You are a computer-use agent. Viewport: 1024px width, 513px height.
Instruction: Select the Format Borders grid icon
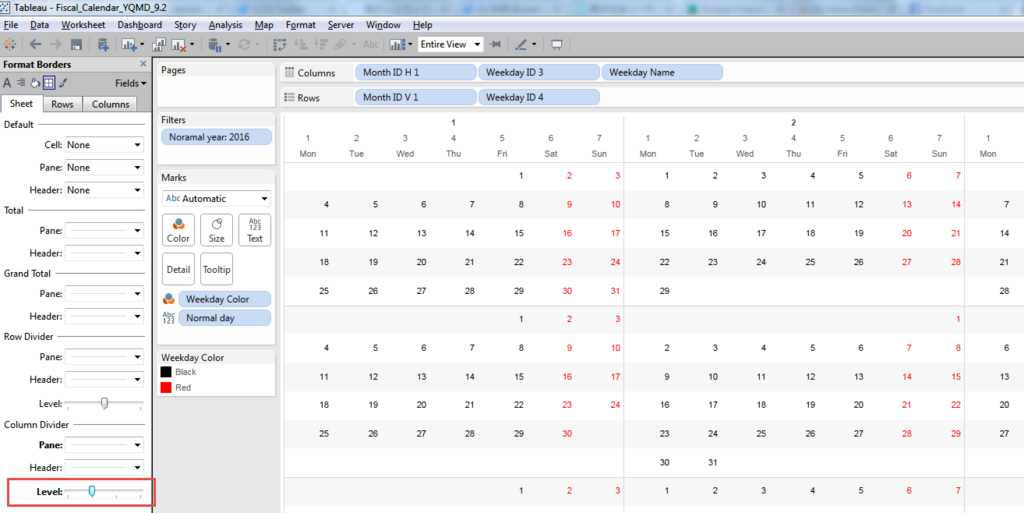point(48,83)
